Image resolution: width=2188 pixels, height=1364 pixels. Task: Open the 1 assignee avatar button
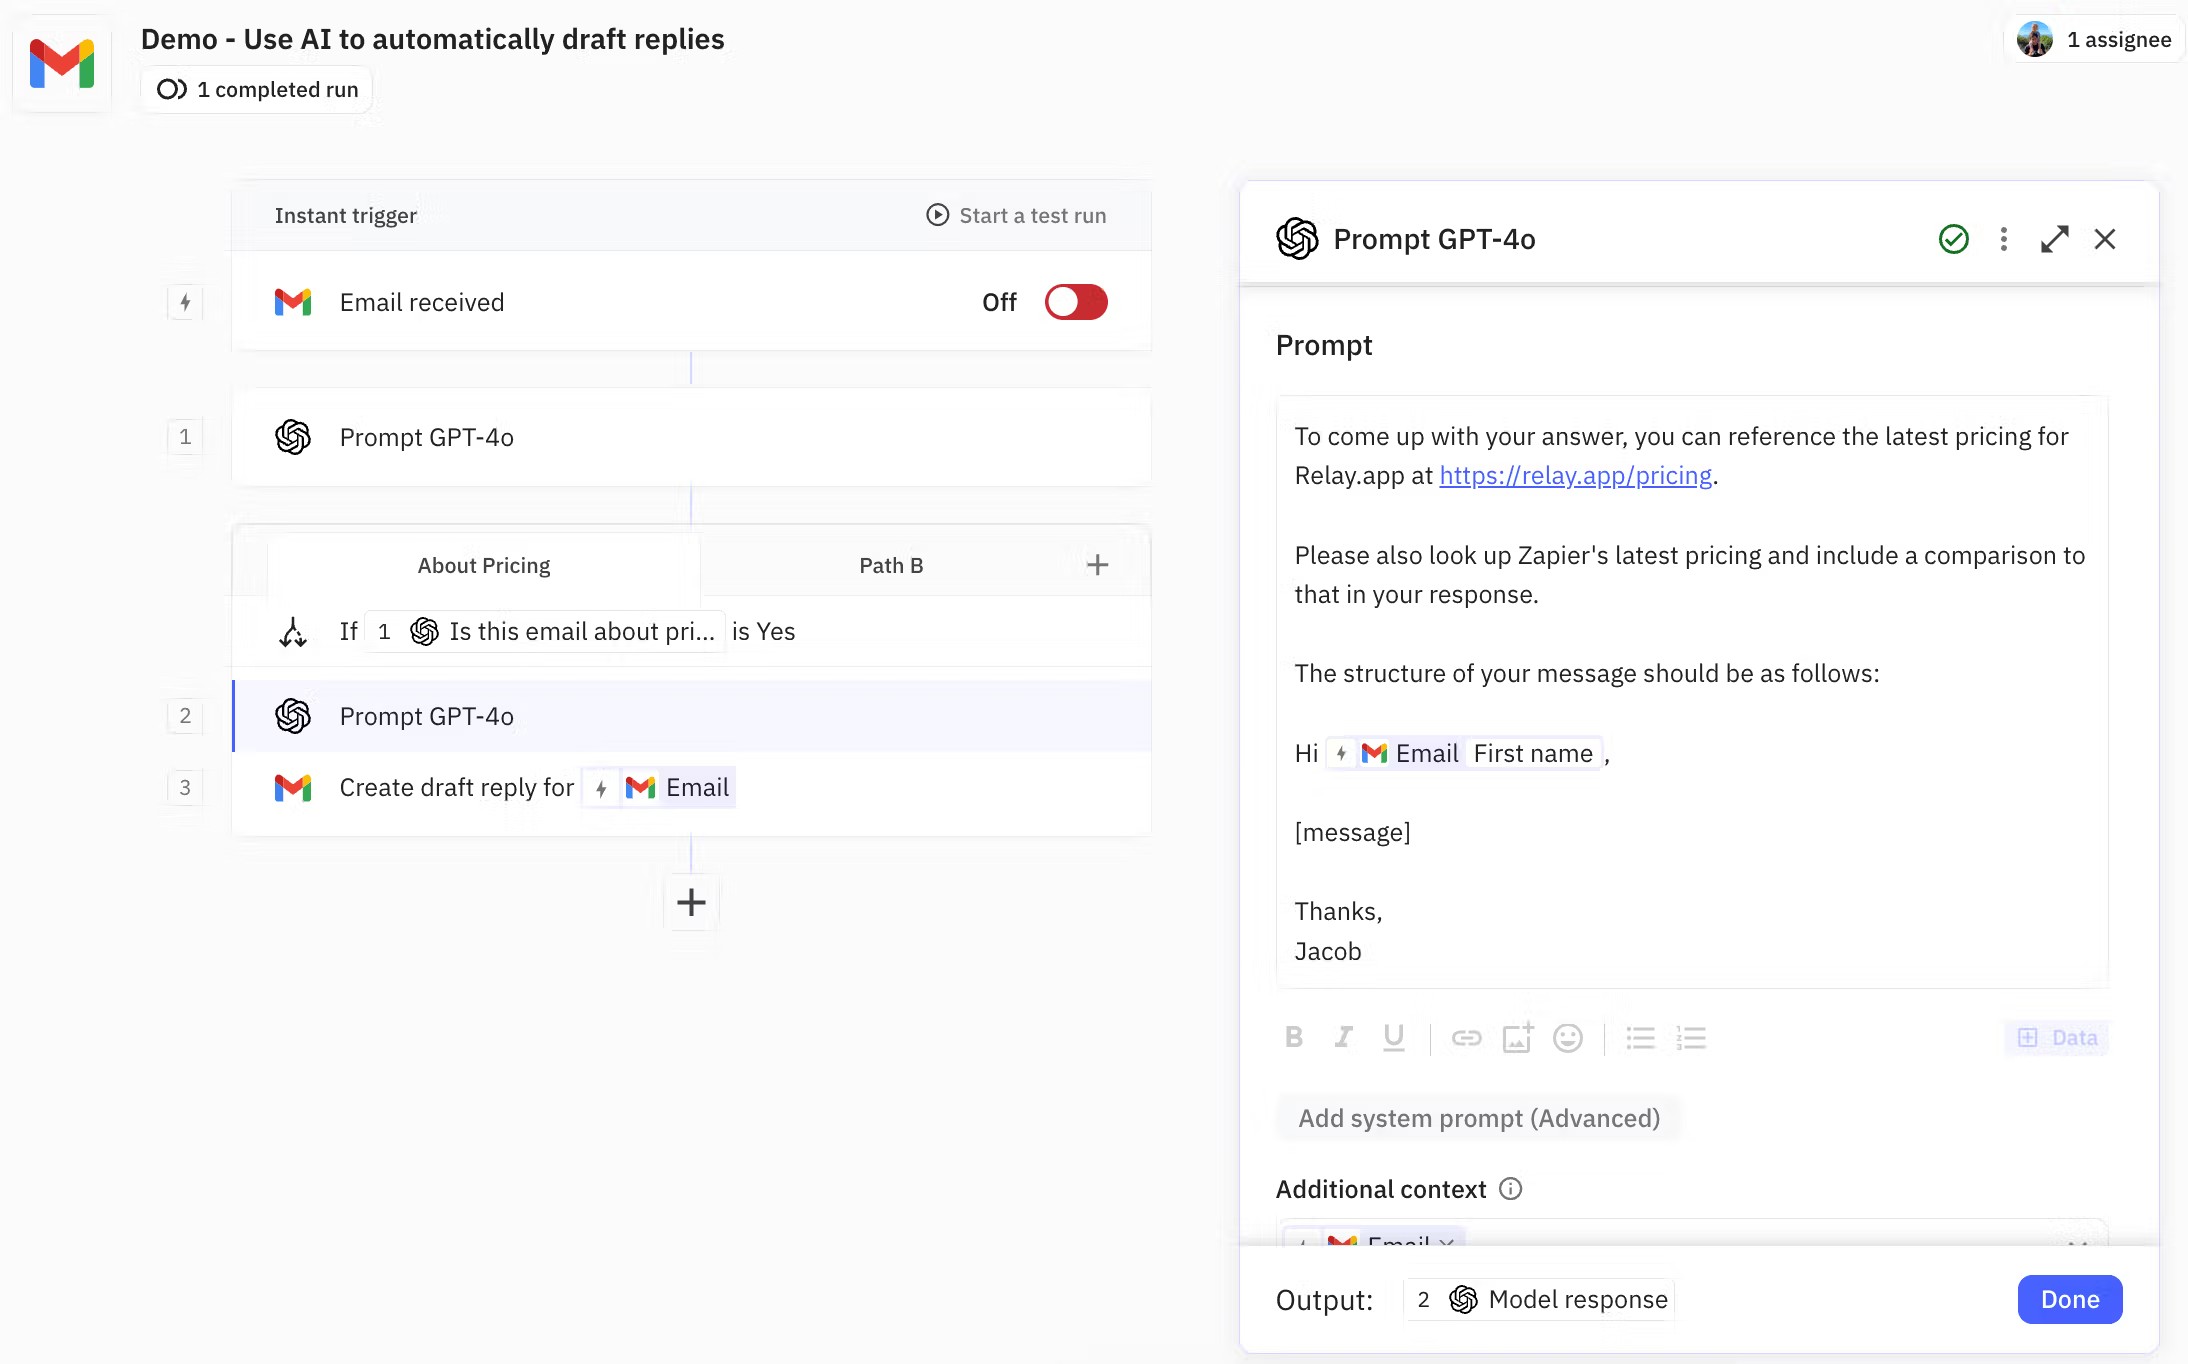(2094, 40)
